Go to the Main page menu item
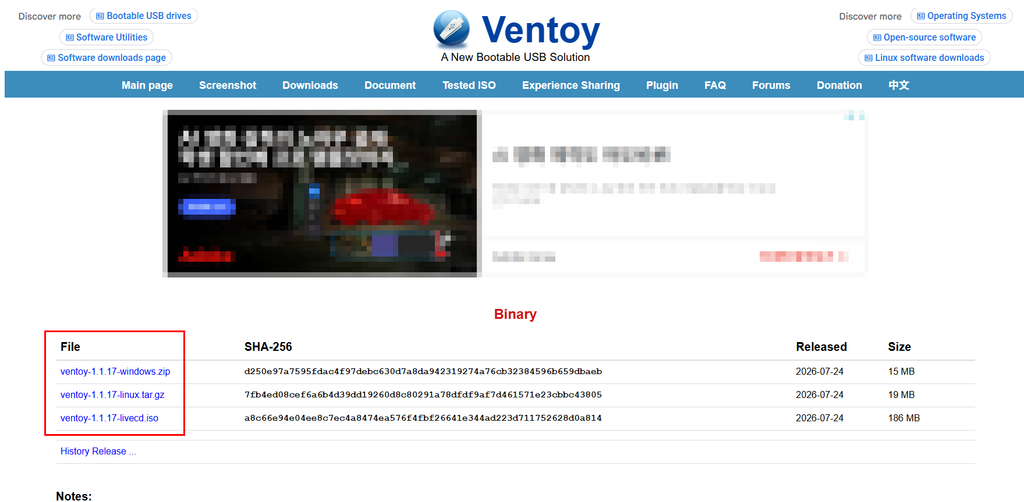Image resolution: width=1024 pixels, height=502 pixels. point(147,85)
